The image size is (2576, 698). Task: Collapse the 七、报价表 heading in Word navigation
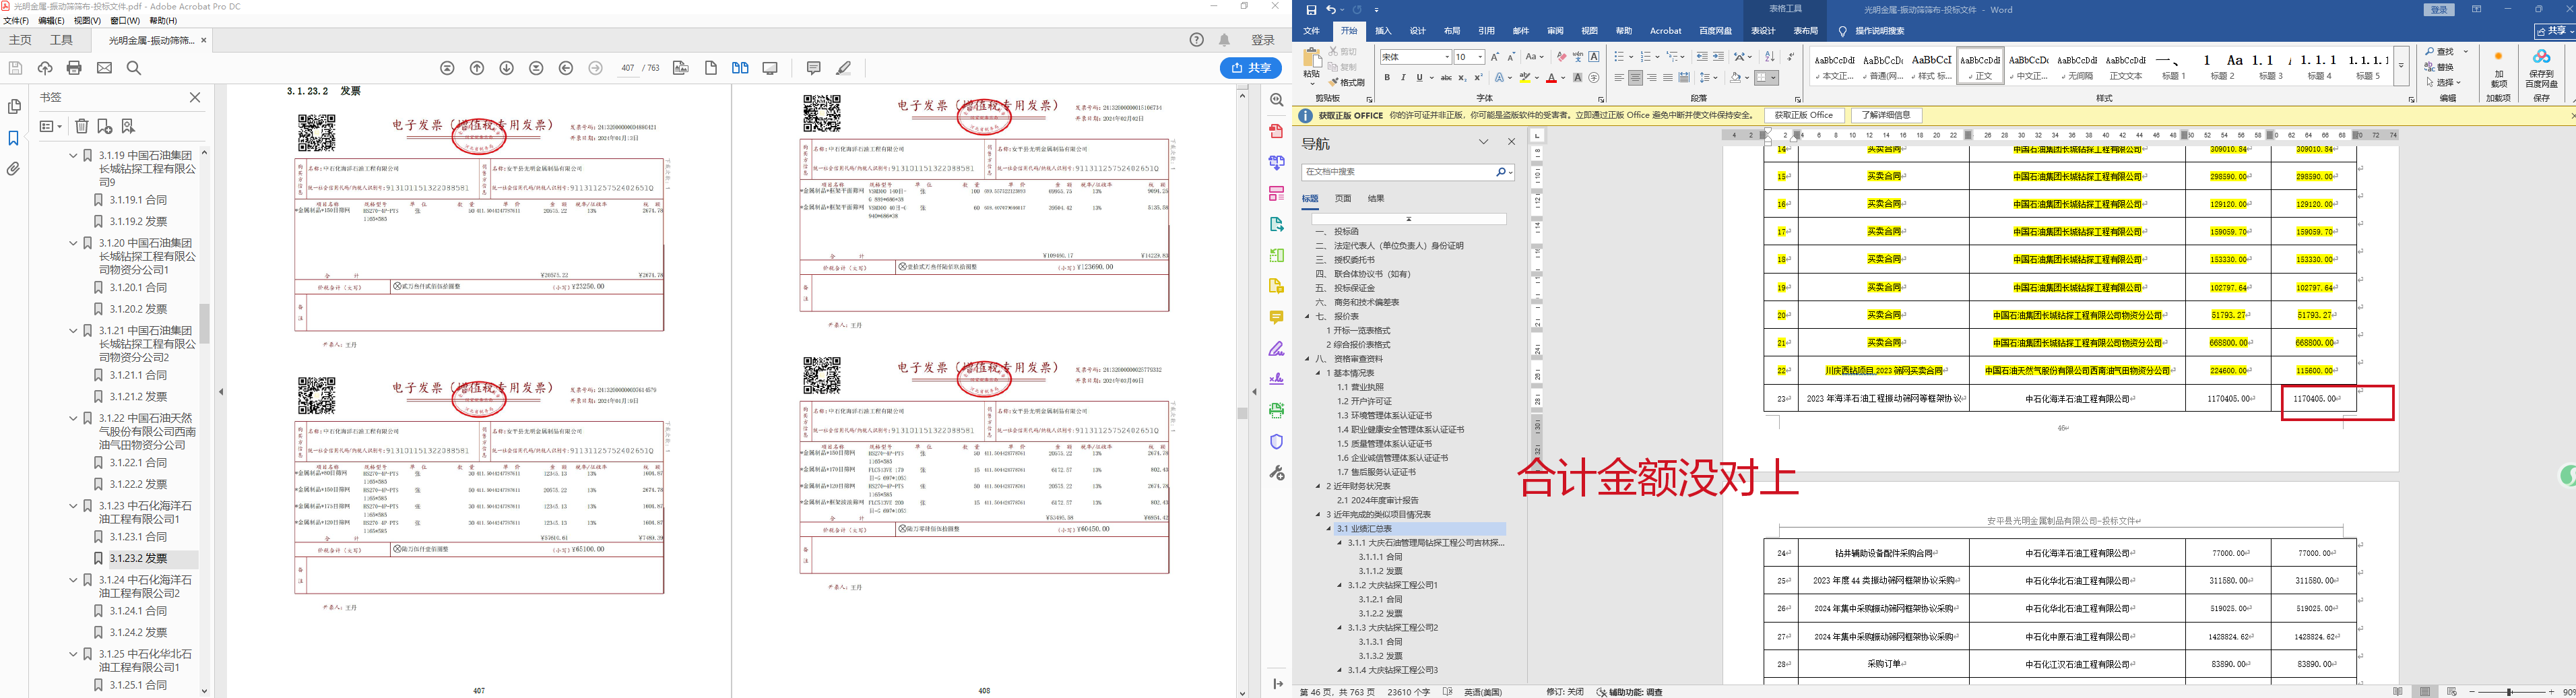[1307, 317]
